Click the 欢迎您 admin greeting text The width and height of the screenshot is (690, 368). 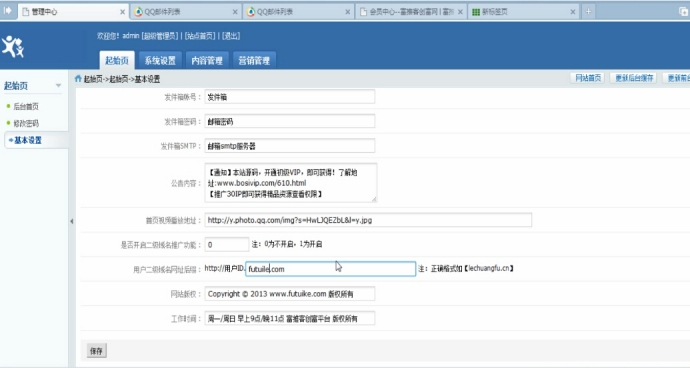[x=118, y=36]
